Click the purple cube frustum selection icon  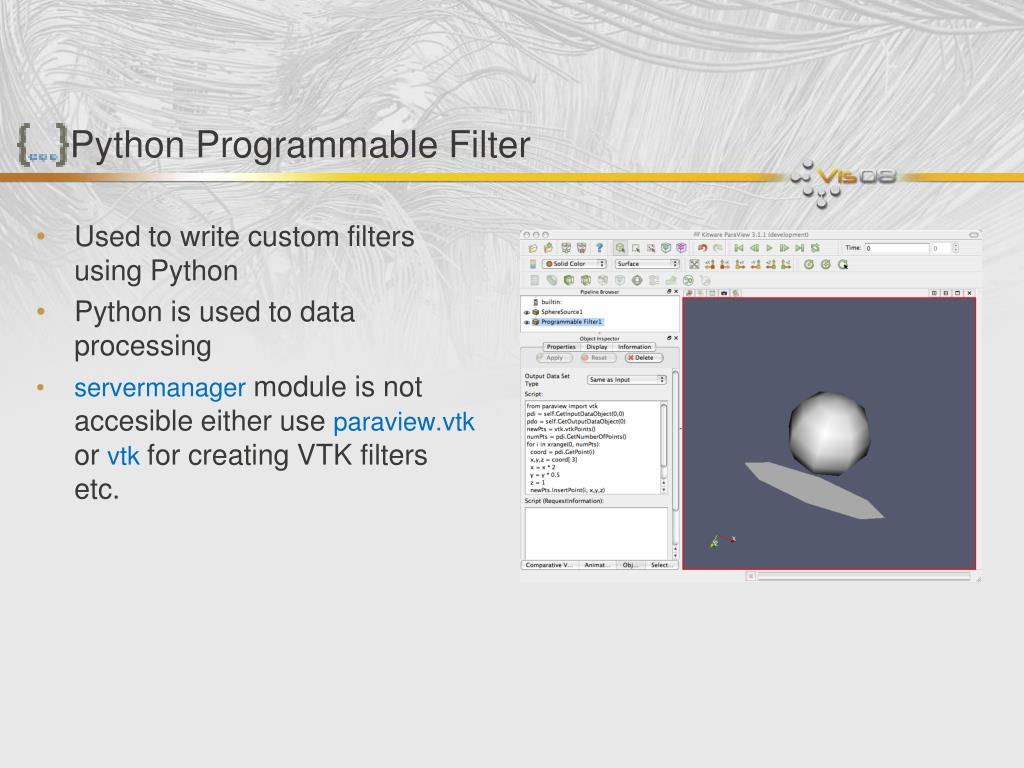coord(681,248)
